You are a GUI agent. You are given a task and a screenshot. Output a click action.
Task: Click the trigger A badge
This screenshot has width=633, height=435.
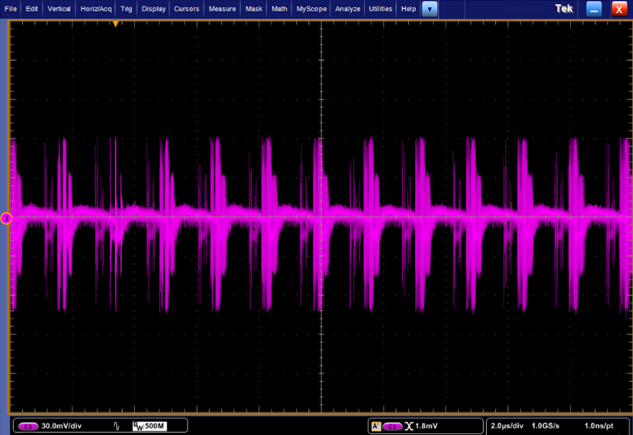coord(376,426)
